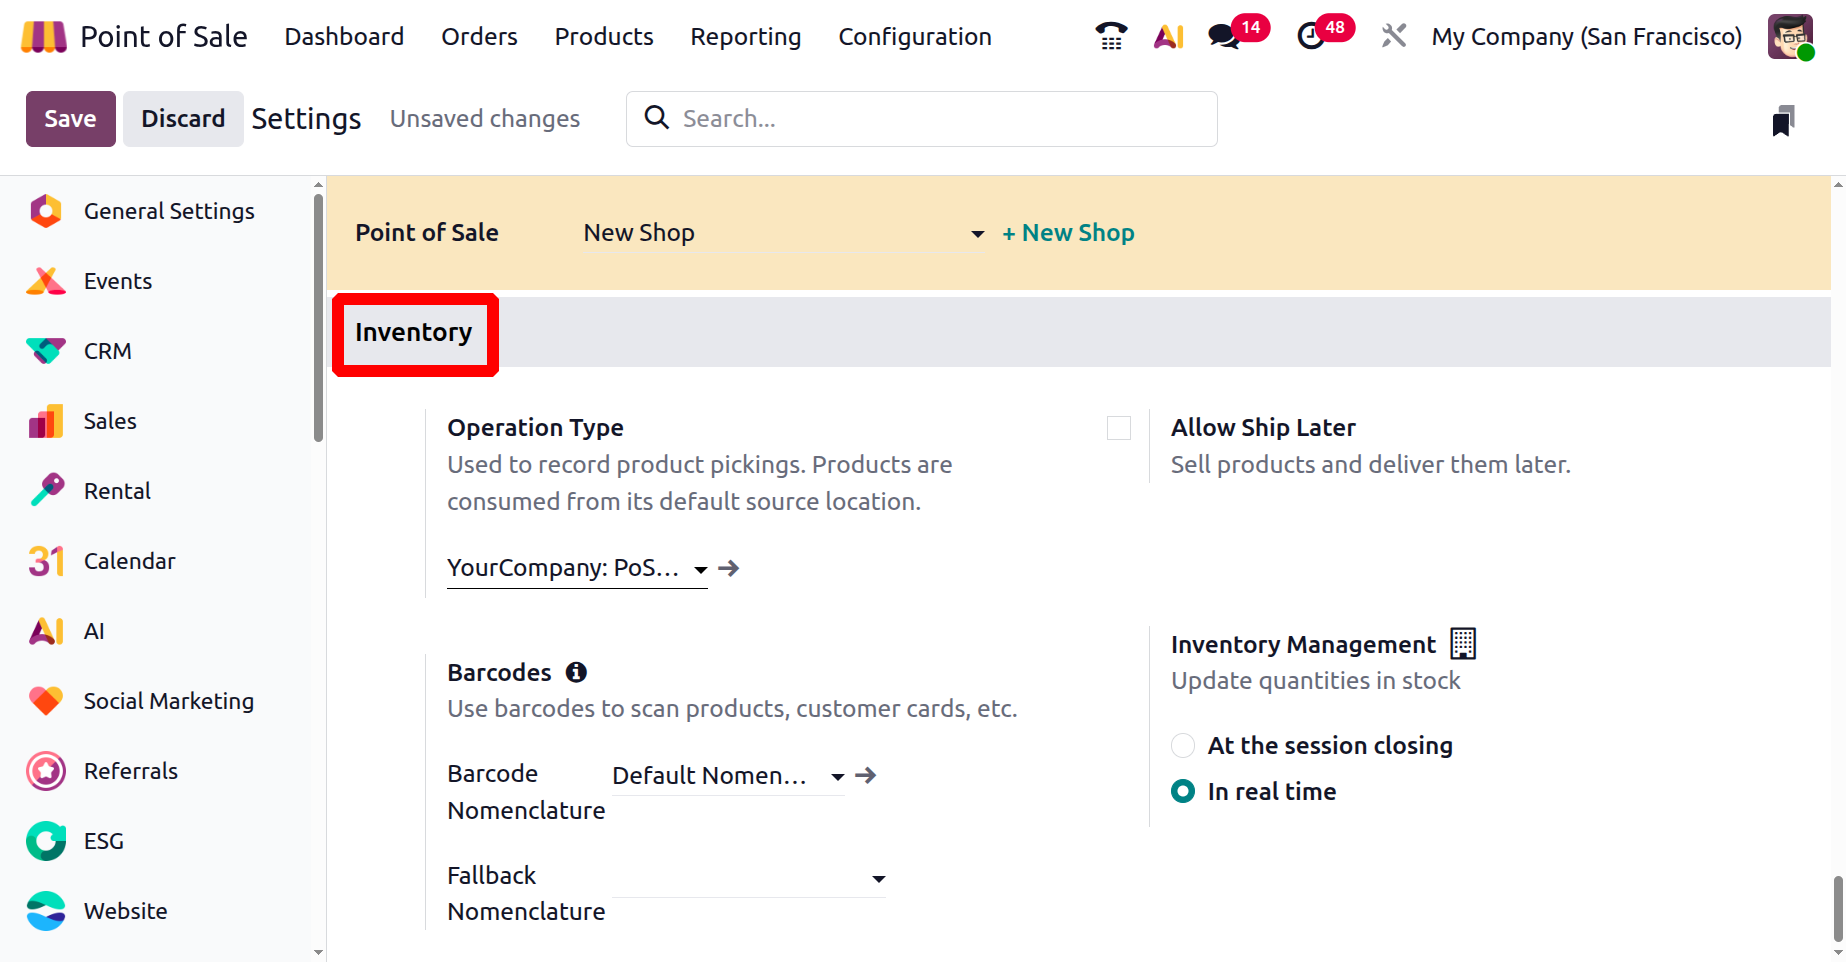Open the chat messages icon

pyautogui.click(x=1223, y=37)
